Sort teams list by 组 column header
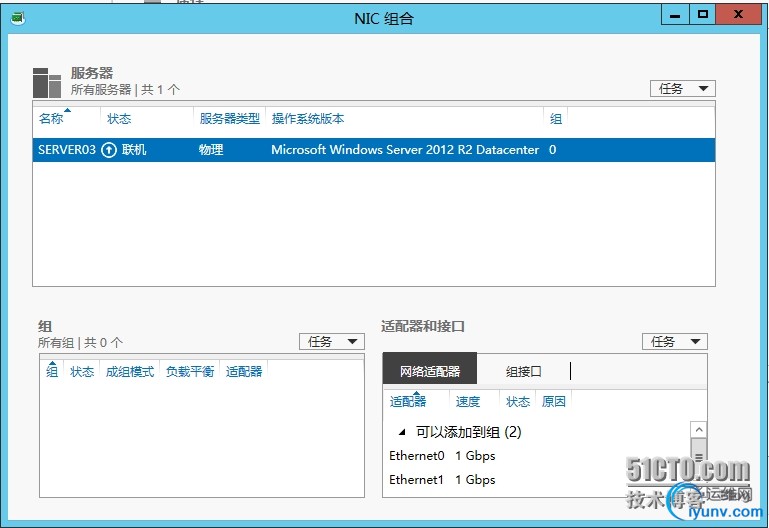The image size is (769, 528). pyautogui.click(x=52, y=372)
